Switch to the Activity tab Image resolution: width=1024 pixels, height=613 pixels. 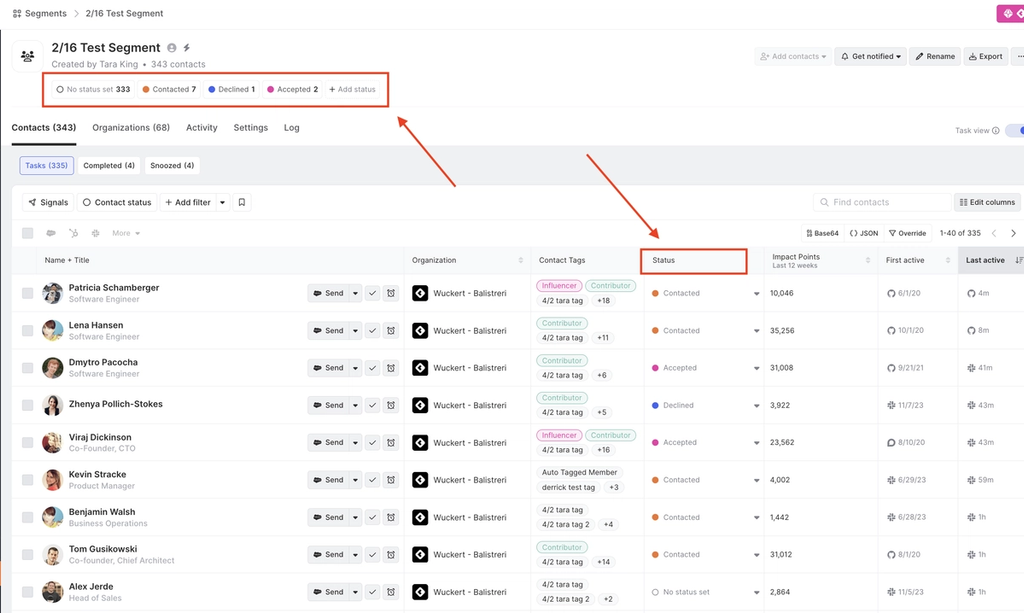(202, 127)
